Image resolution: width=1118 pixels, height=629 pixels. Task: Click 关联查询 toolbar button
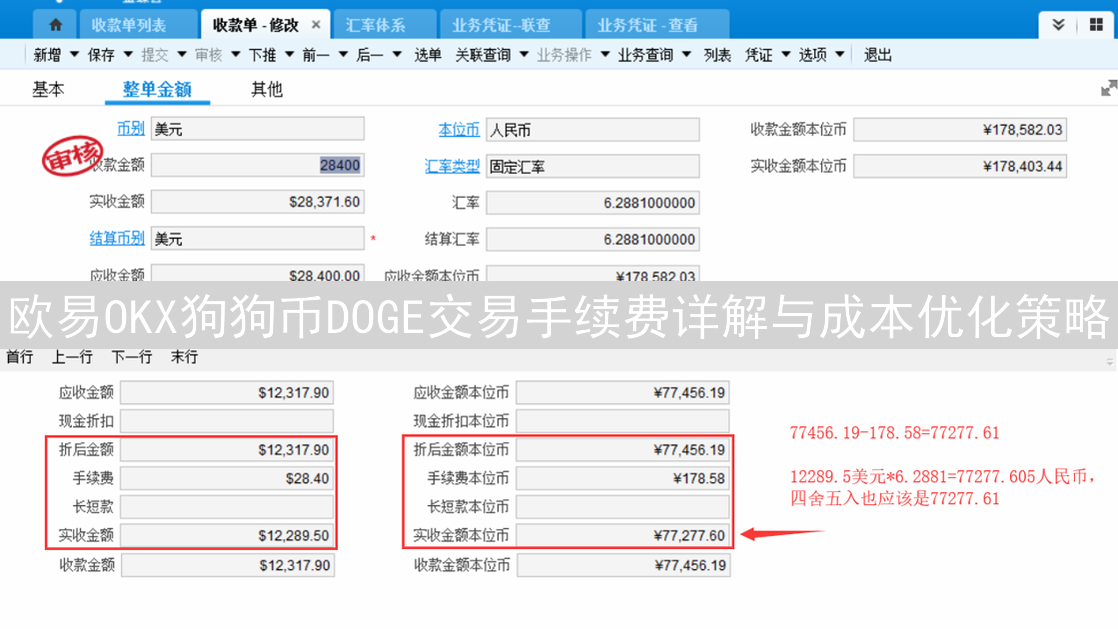tap(483, 55)
